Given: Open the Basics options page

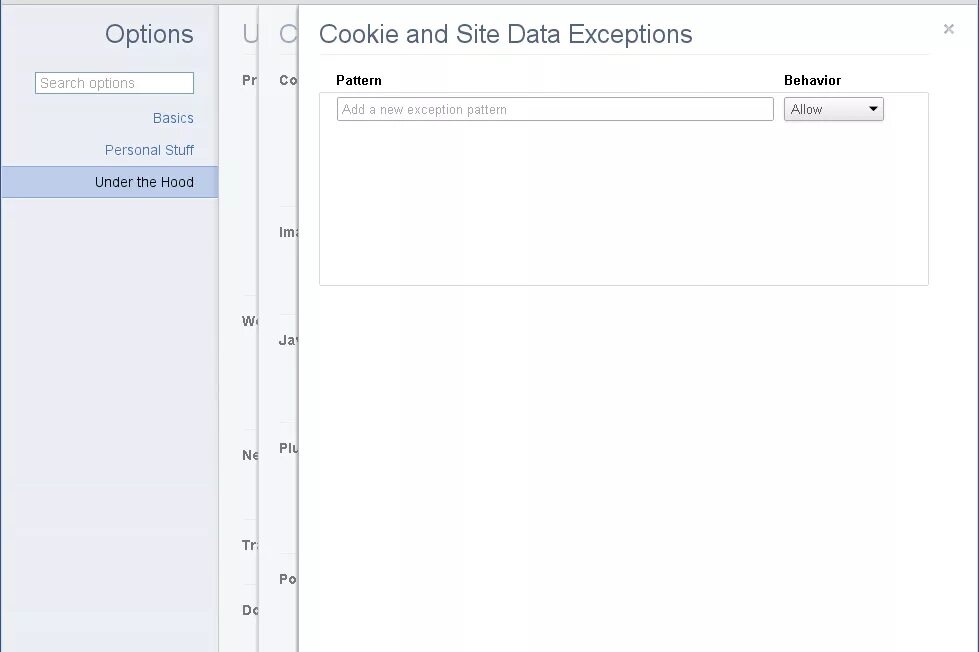Looking at the screenshot, I should click(173, 118).
